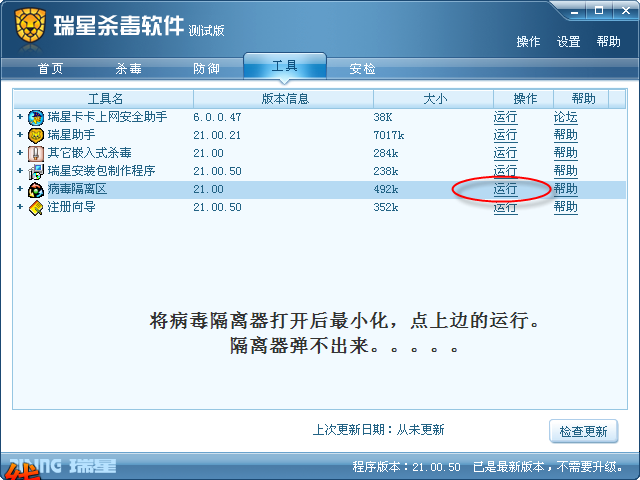Expand the 瑞星卡卡上网安全助手 row
The height and width of the screenshot is (480, 640).
20,116
